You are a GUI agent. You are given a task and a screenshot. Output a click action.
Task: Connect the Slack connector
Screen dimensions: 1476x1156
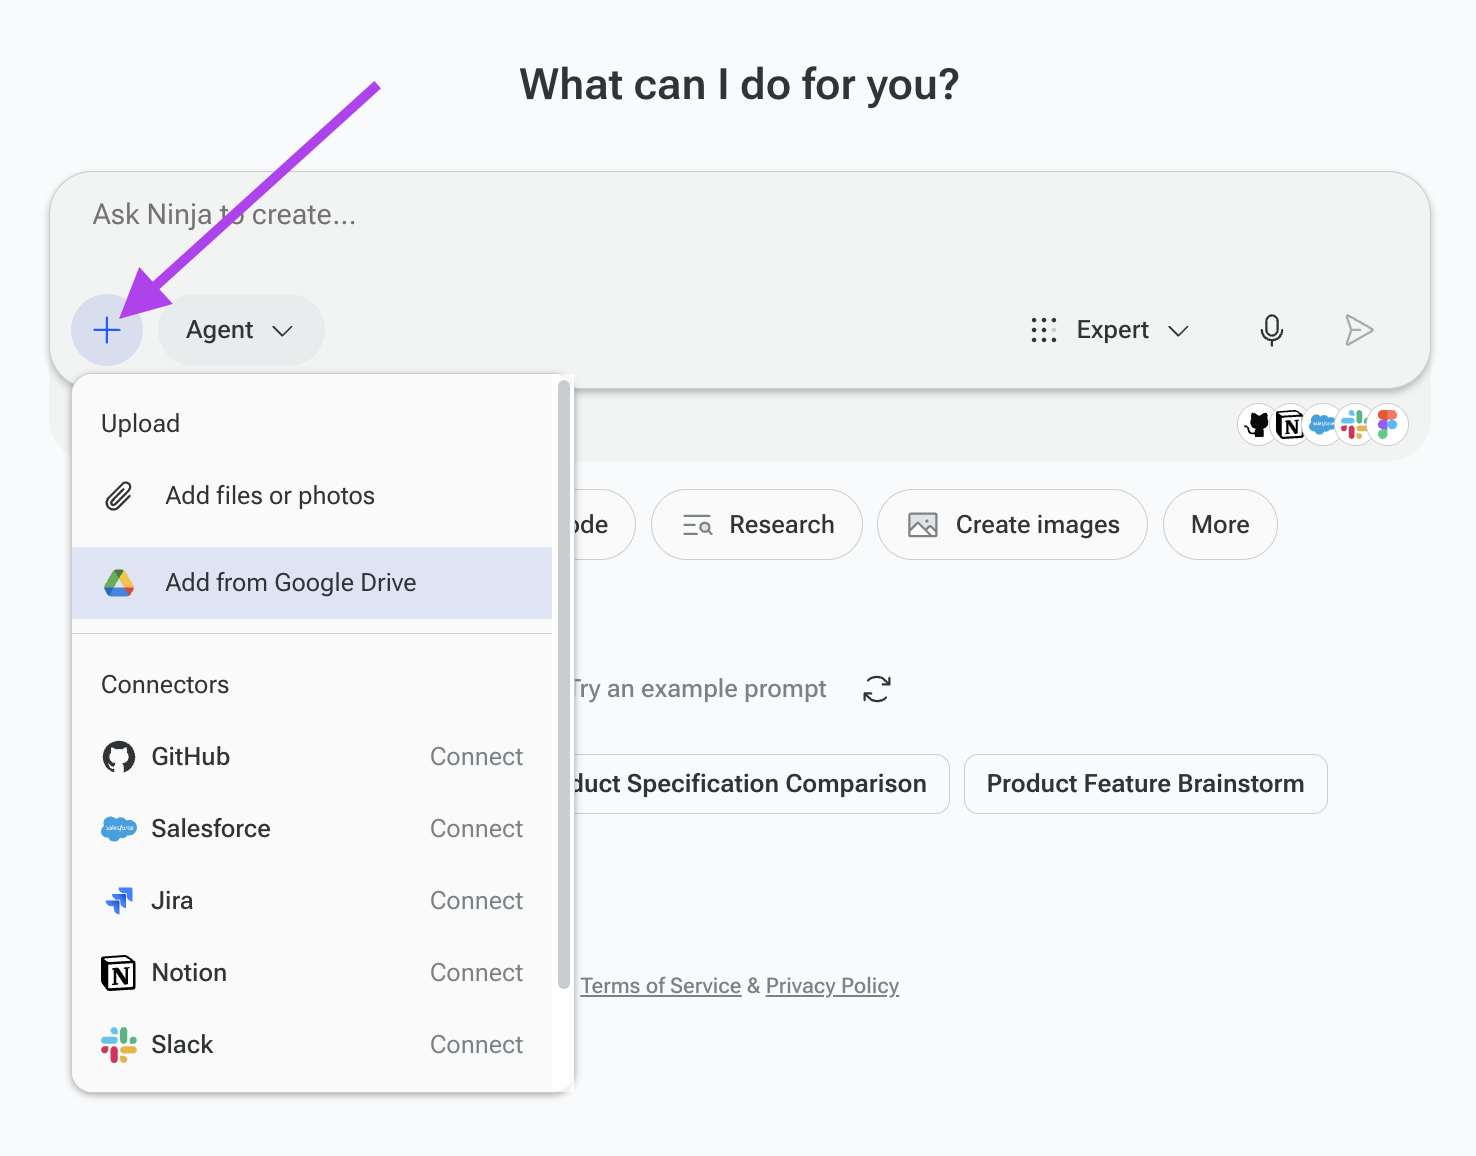pos(476,1045)
